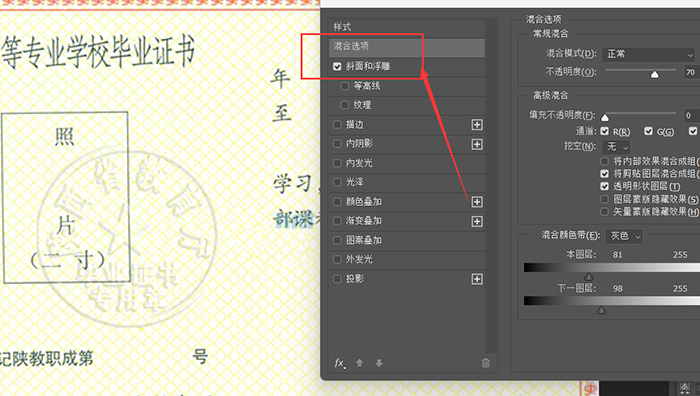This screenshot has height=396, width=700.
Task: Click the fx add style icon
Action: point(339,363)
